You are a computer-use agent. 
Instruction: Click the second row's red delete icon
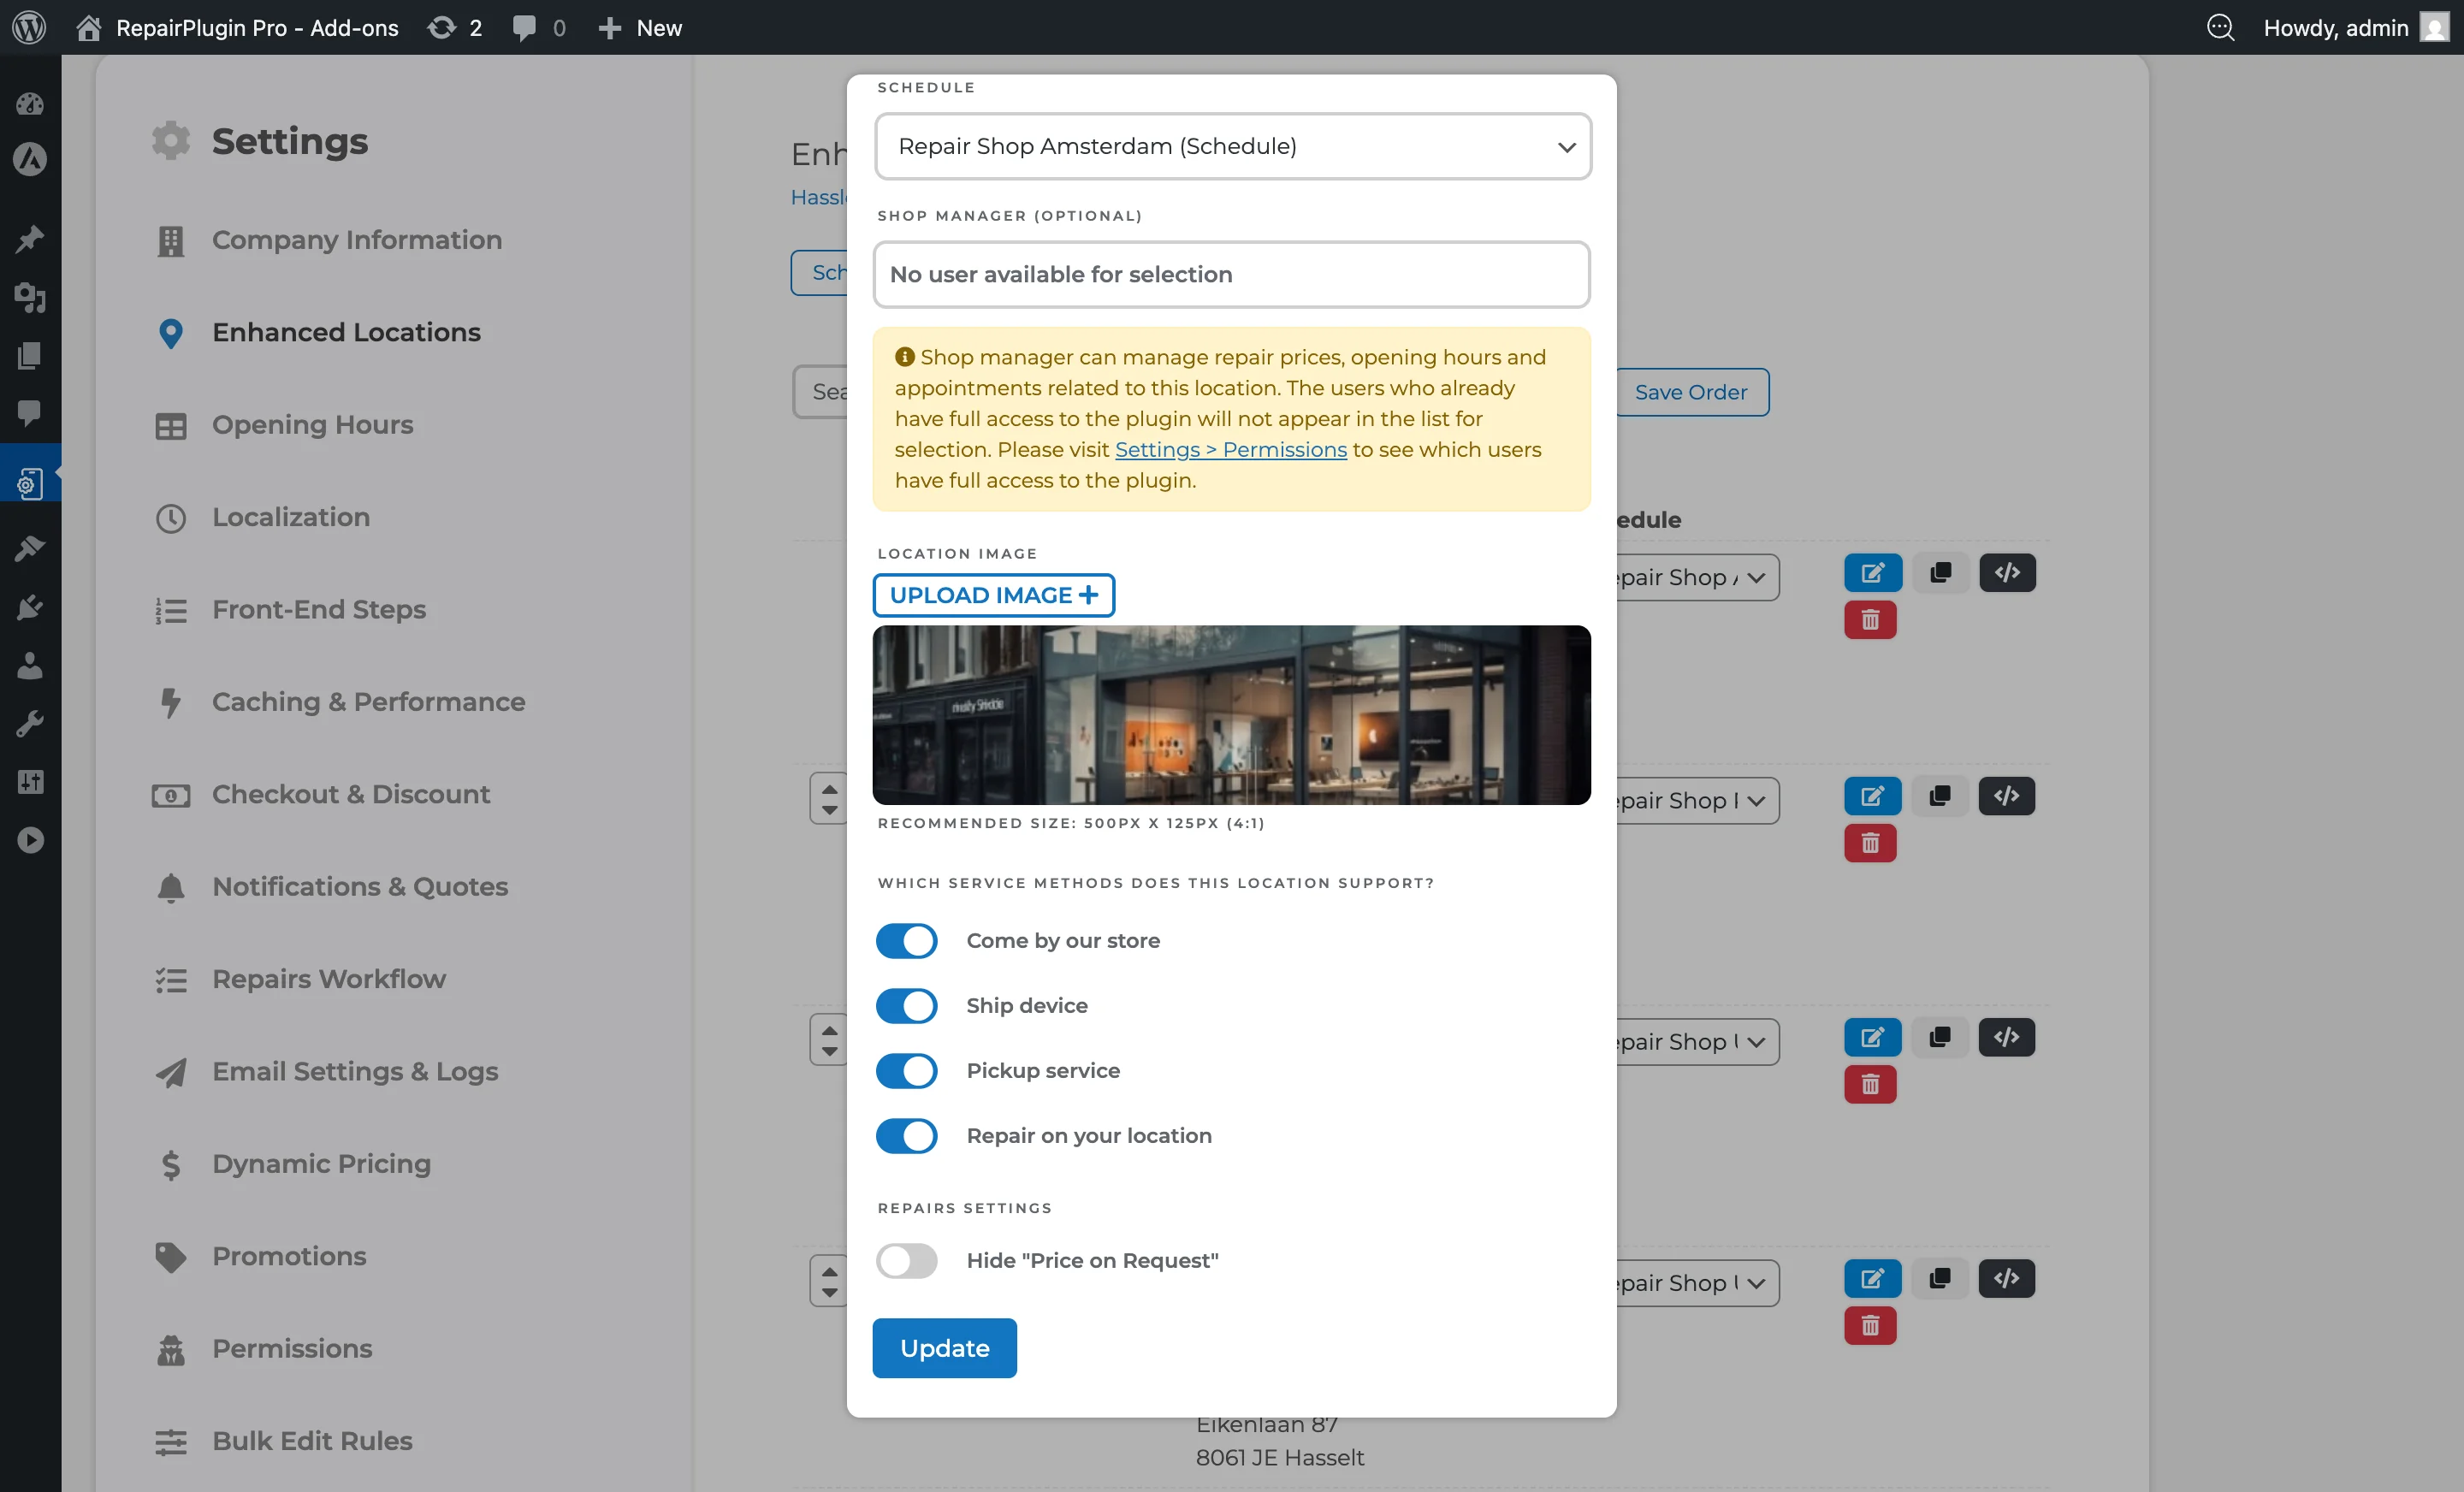coord(1871,844)
